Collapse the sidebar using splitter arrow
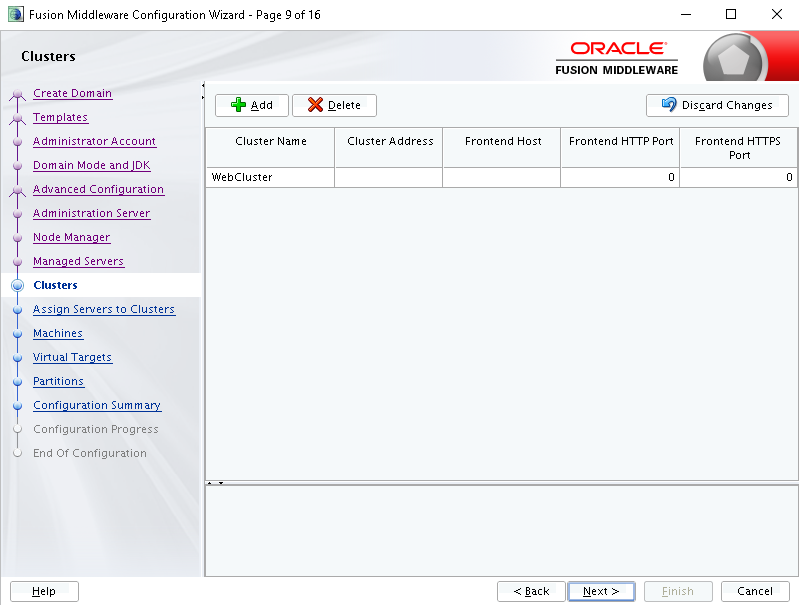This screenshot has width=799, height=605. click(203, 86)
